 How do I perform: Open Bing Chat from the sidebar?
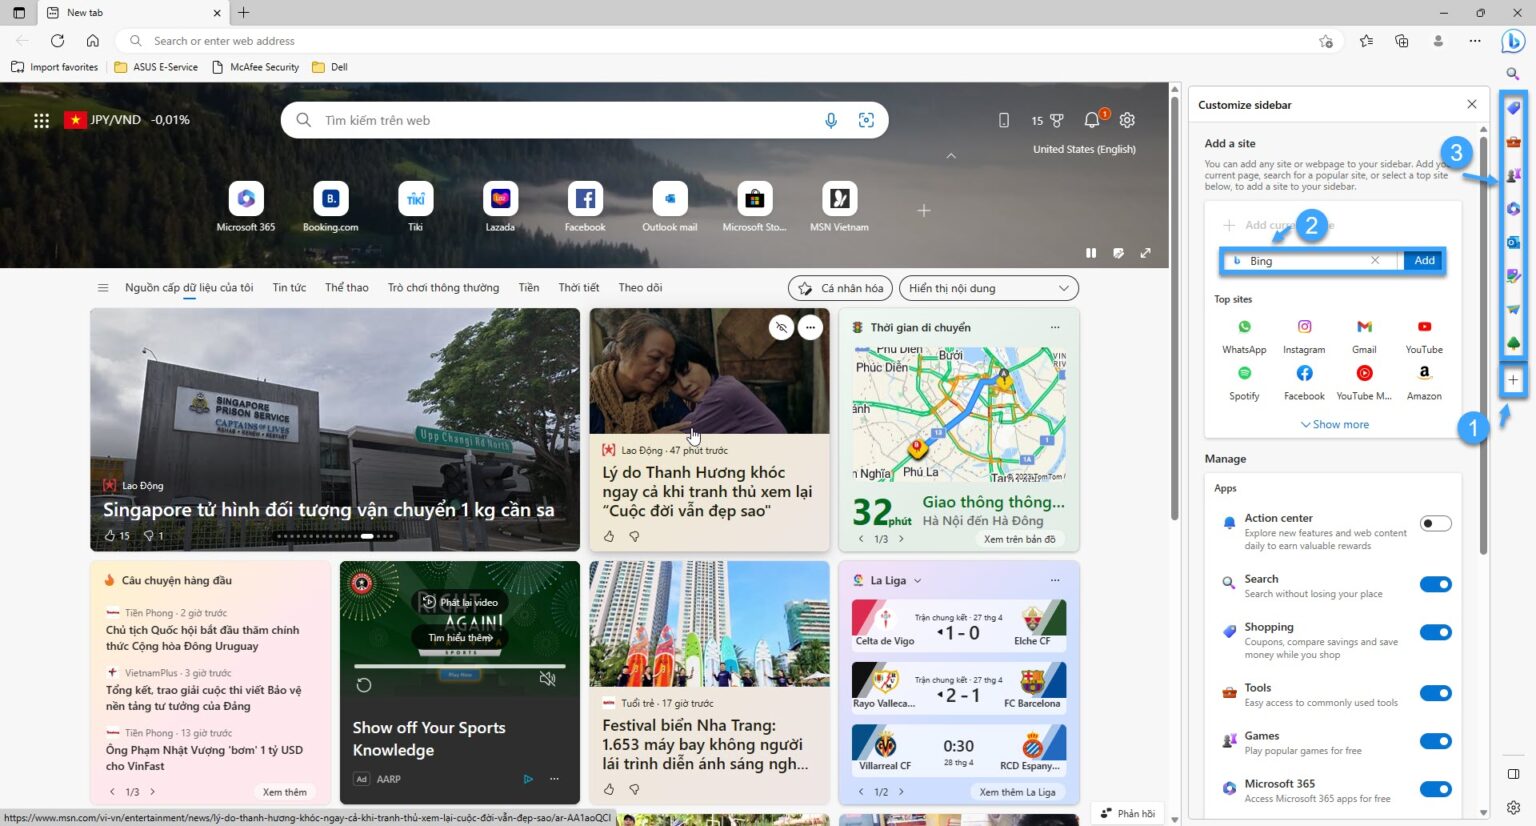tap(1513, 41)
